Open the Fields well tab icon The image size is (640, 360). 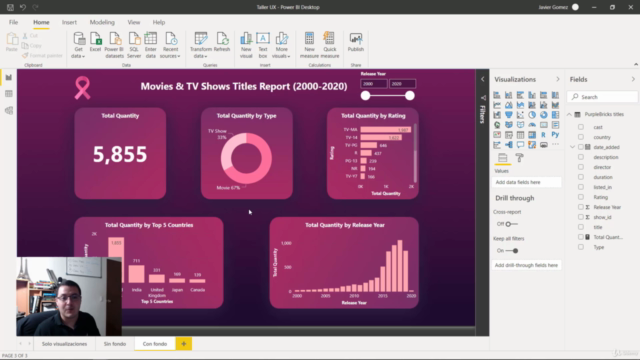502,158
